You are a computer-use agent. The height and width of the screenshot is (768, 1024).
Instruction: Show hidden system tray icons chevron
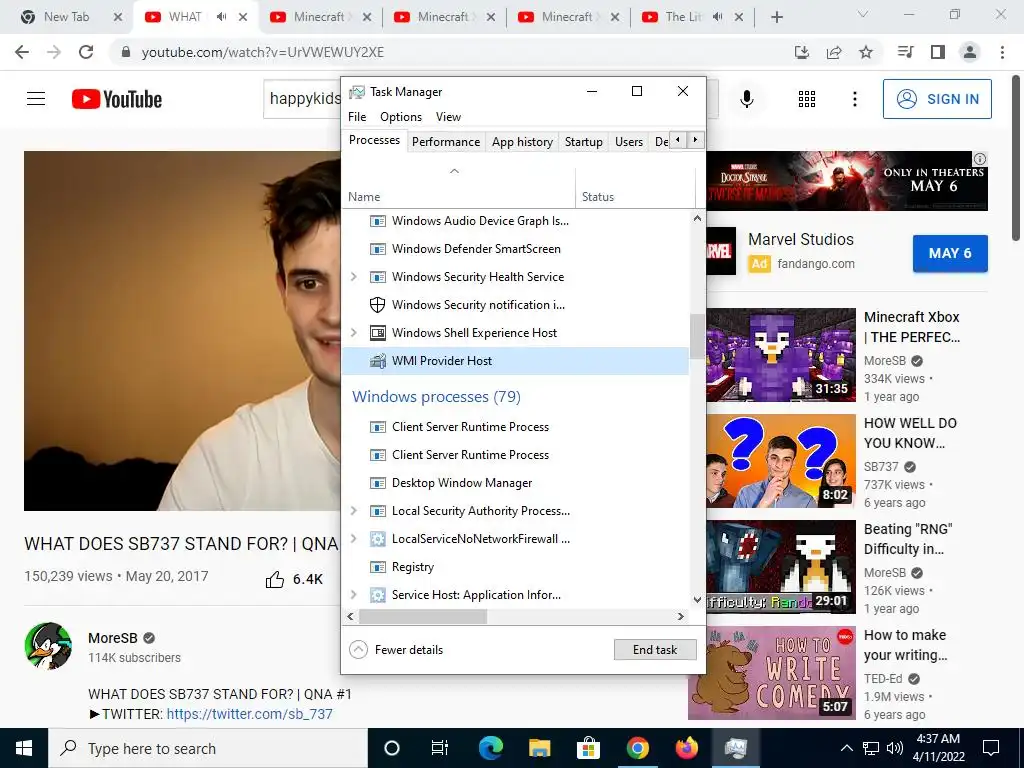pyautogui.click(x=846, y=748)
